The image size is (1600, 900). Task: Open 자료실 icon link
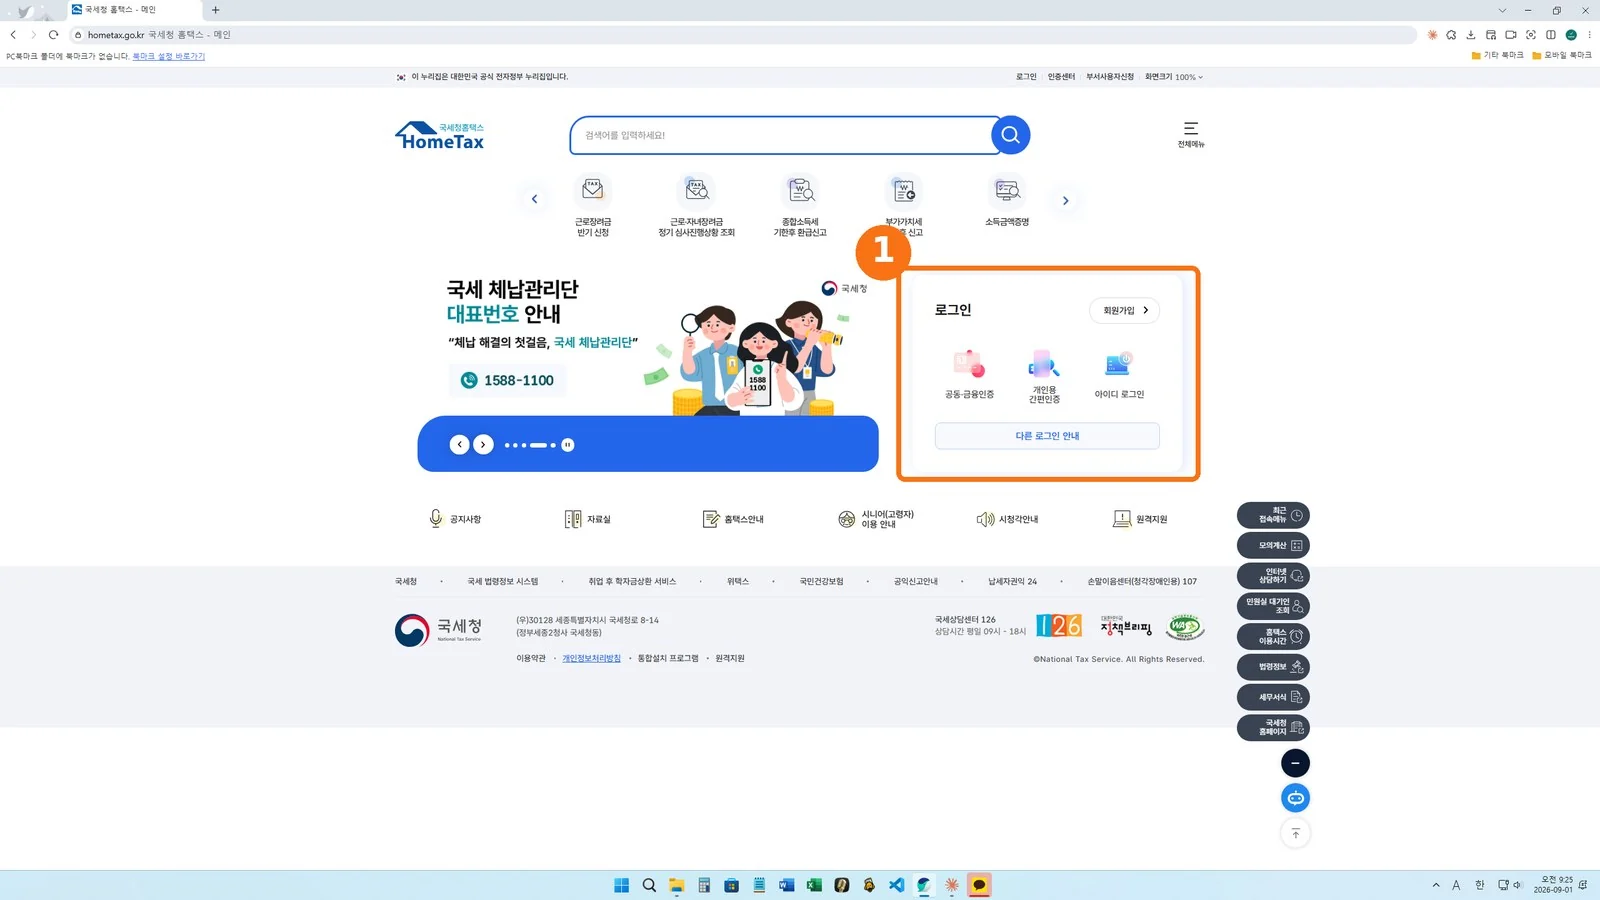588,519
